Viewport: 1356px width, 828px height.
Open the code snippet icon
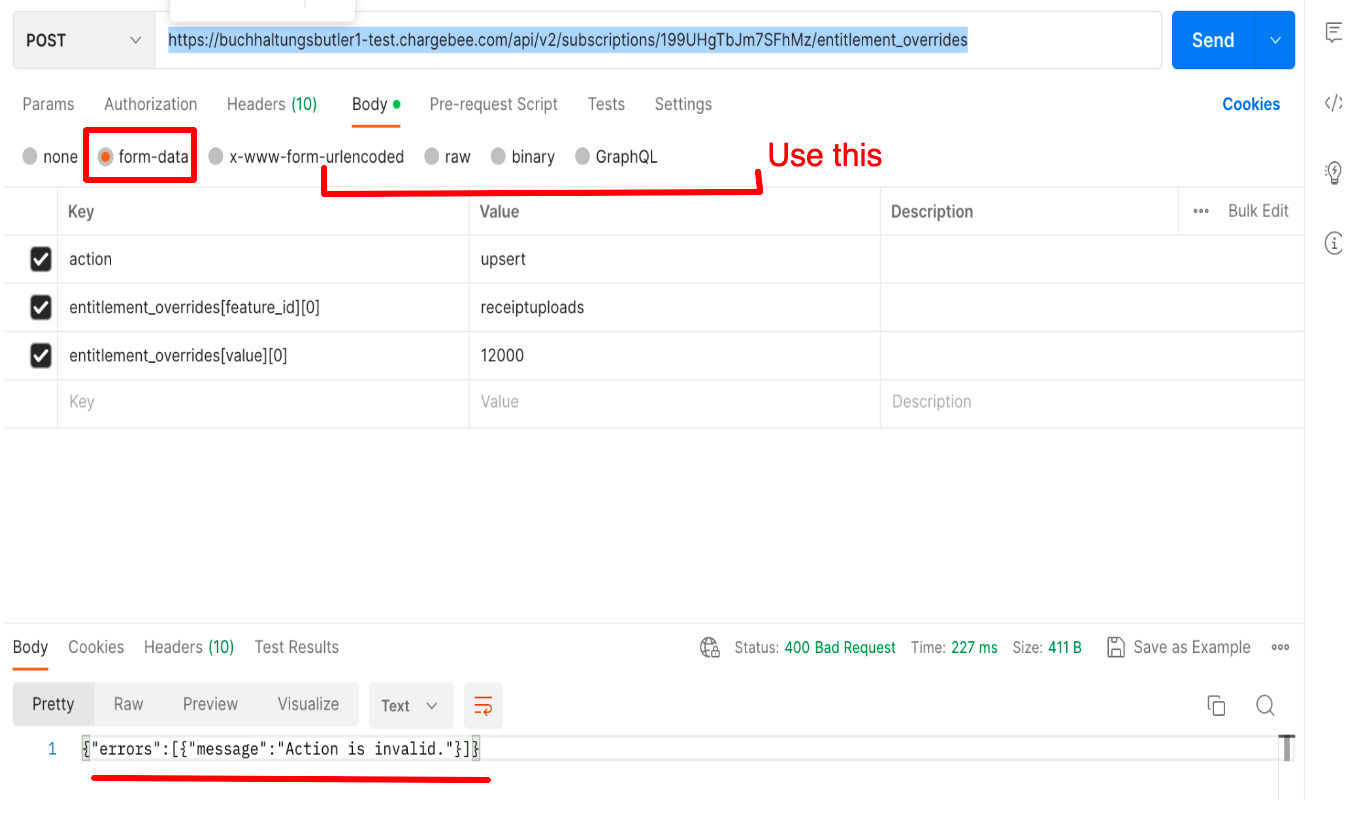click(x=1334, y=103)
